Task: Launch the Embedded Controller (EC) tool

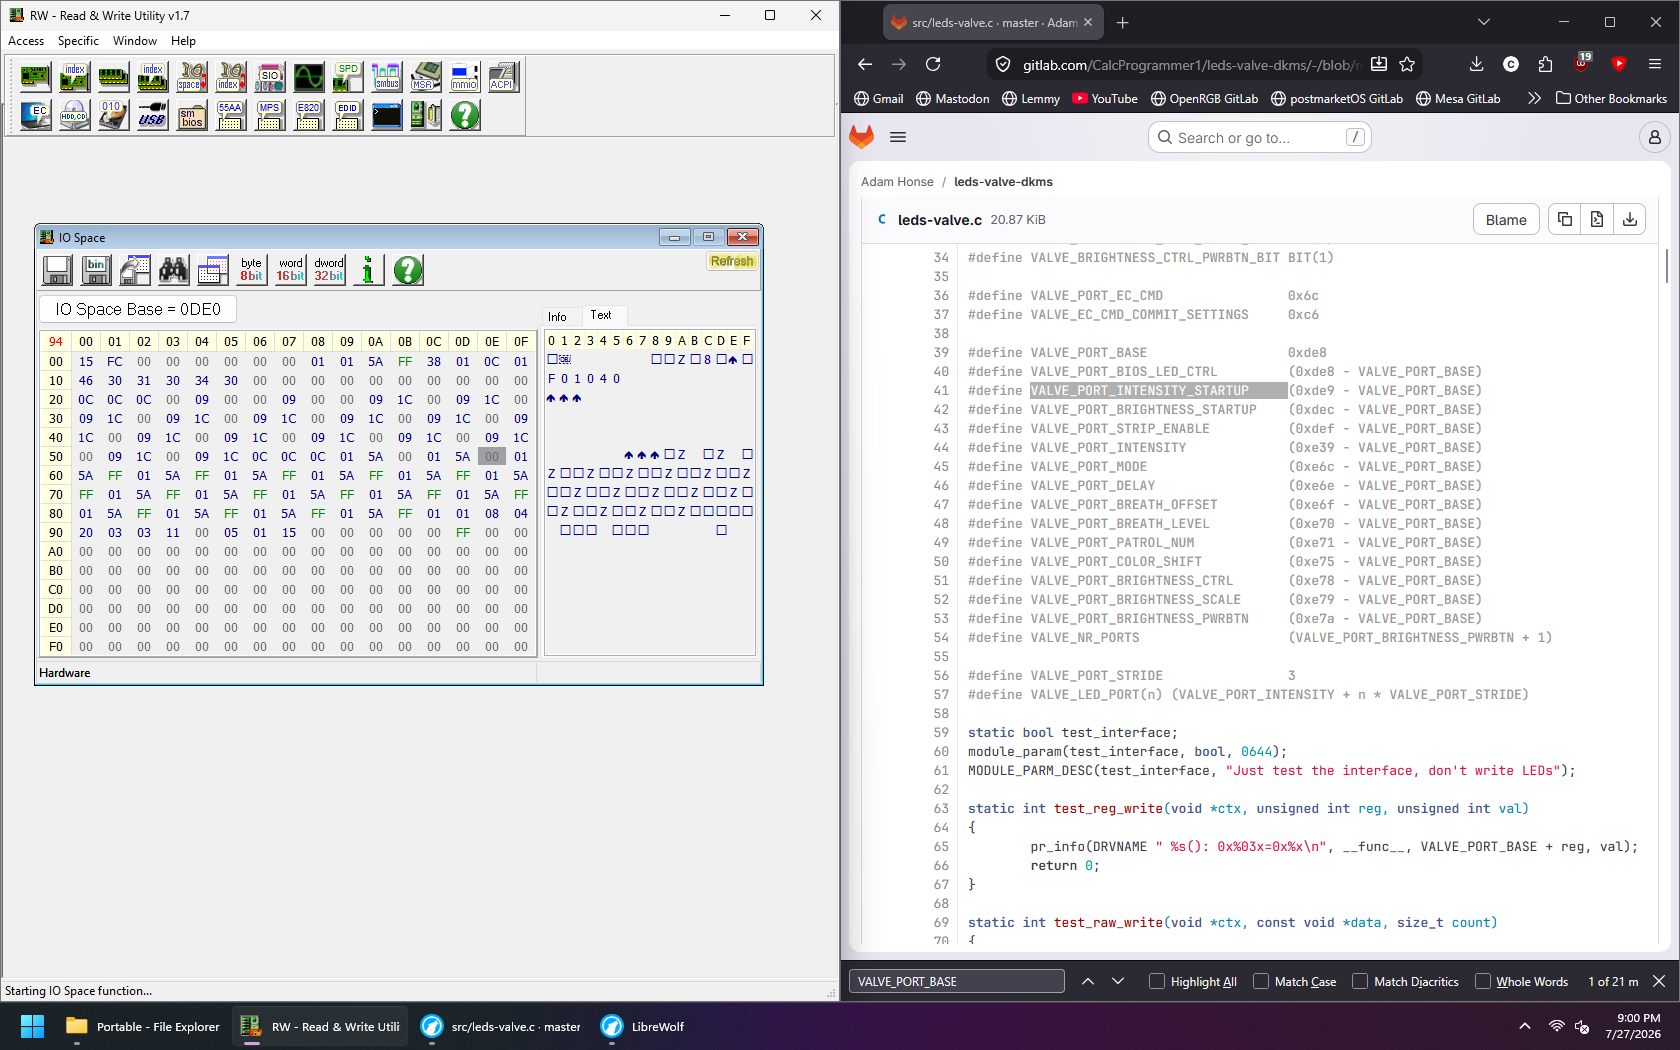Action: pyautogui.click(x=35, y=115)
